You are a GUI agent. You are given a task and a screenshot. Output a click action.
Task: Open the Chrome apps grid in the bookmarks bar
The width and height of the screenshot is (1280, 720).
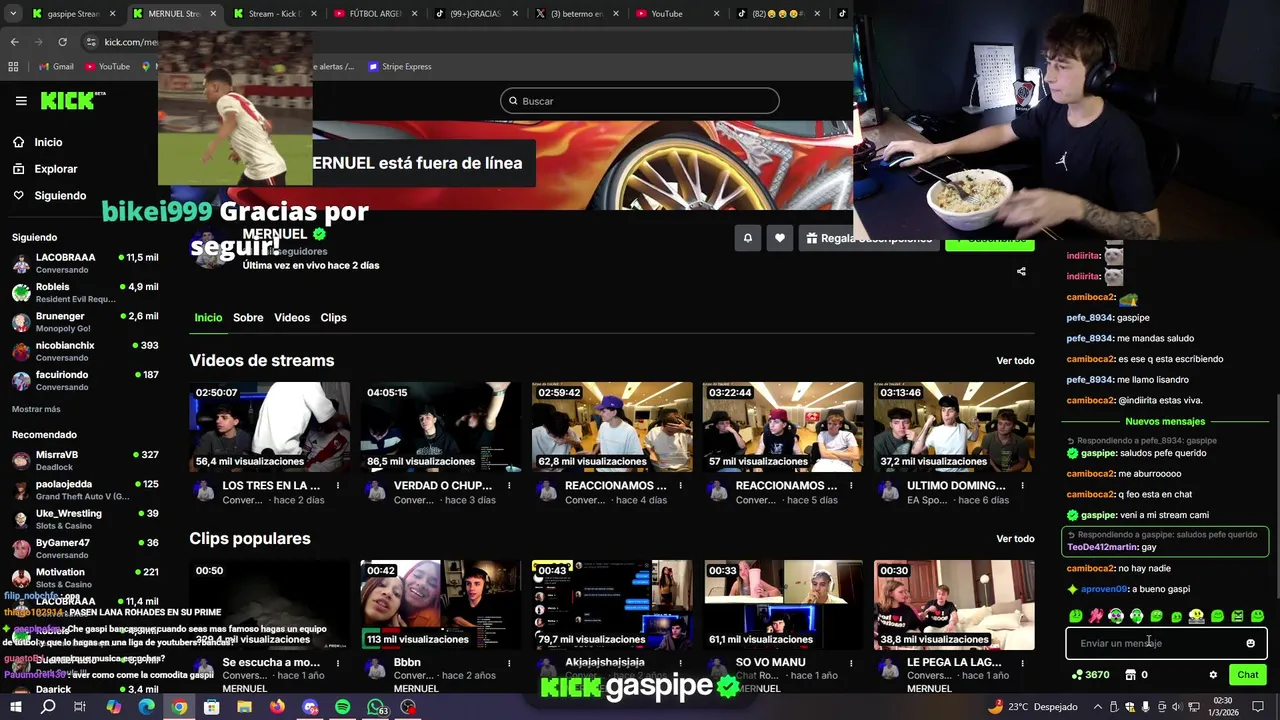point(13,67)
